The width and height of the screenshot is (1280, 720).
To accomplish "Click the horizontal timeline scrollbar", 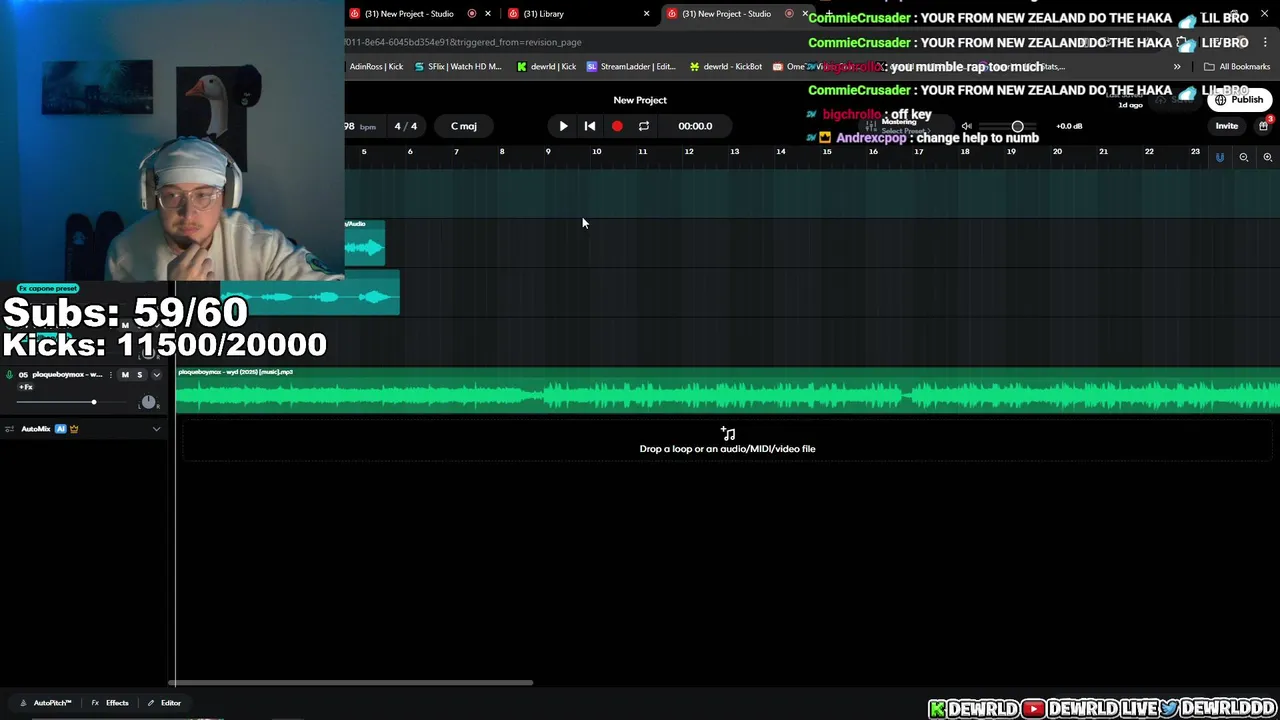I will tap(352, 683).
